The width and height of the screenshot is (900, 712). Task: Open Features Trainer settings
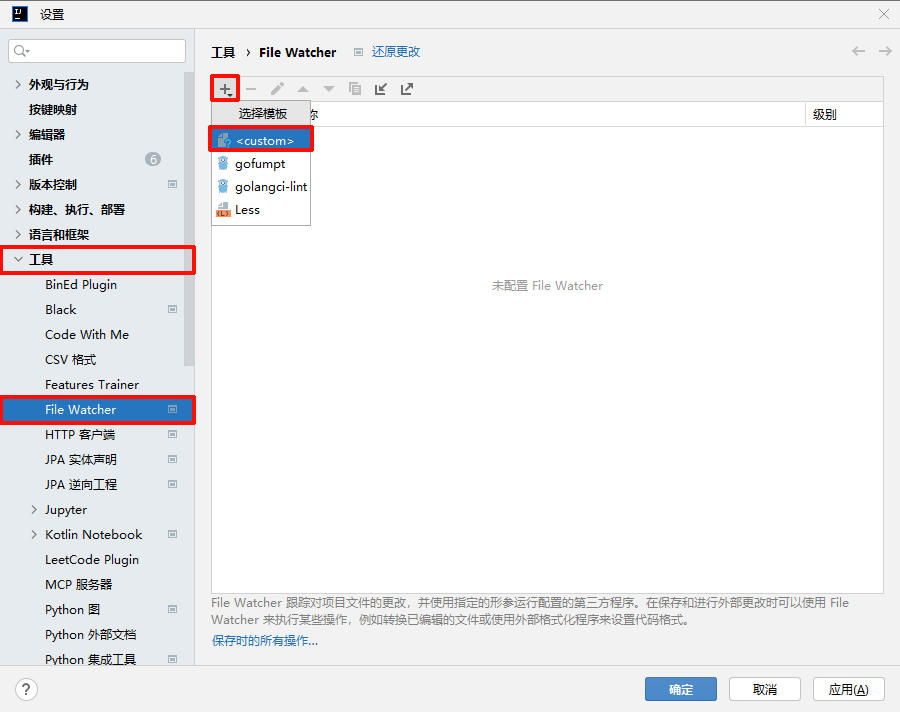tap(92, 385)
